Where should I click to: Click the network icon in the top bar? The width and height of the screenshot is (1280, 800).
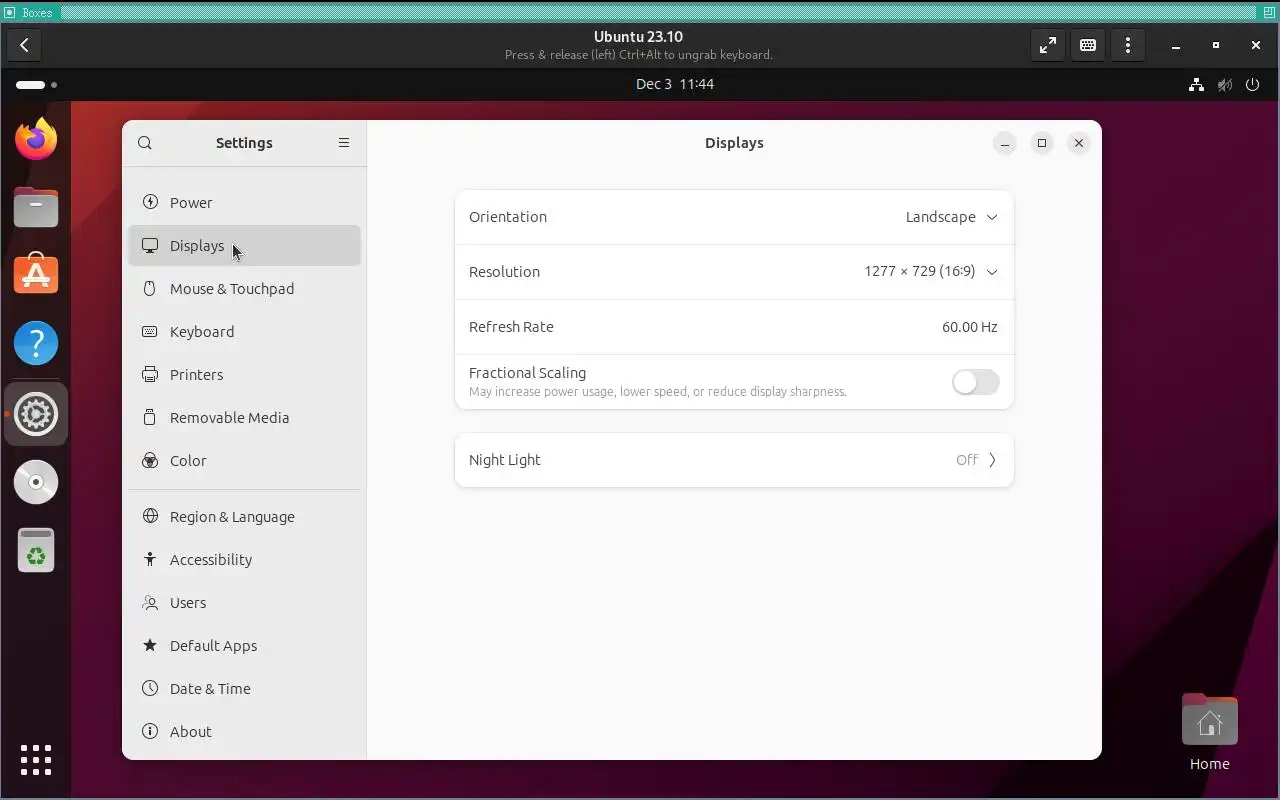pos(1196,85)
